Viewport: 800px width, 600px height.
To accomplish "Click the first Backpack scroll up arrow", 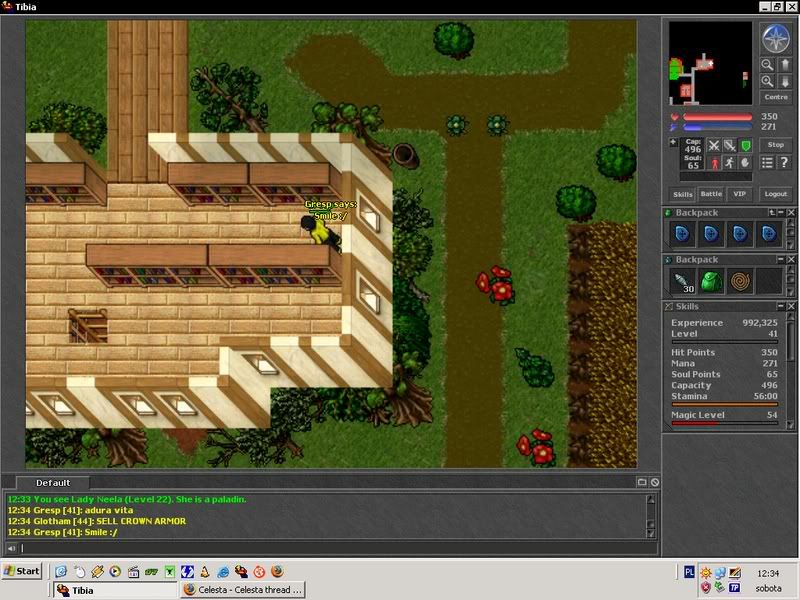I will point(791,223).
